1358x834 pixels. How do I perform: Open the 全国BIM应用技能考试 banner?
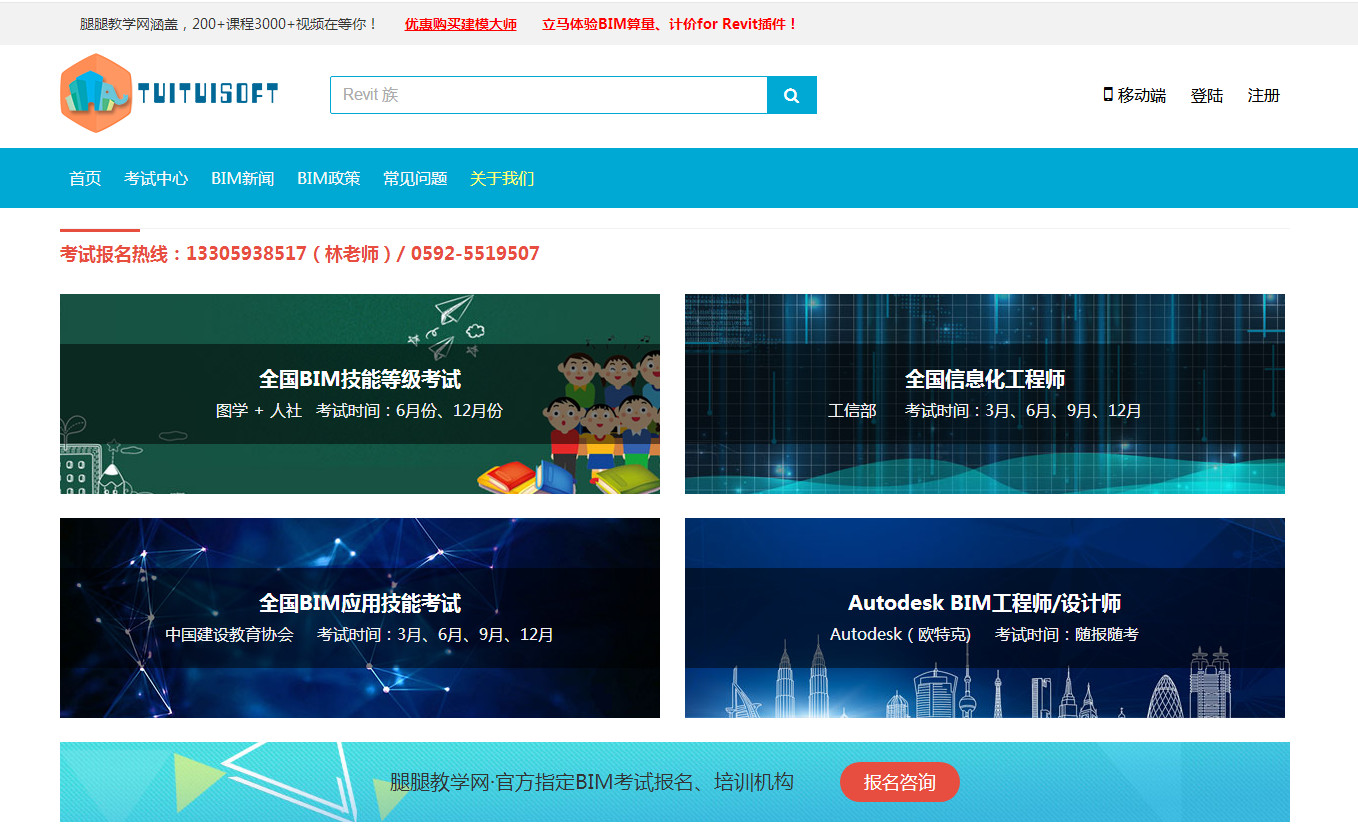360,618
